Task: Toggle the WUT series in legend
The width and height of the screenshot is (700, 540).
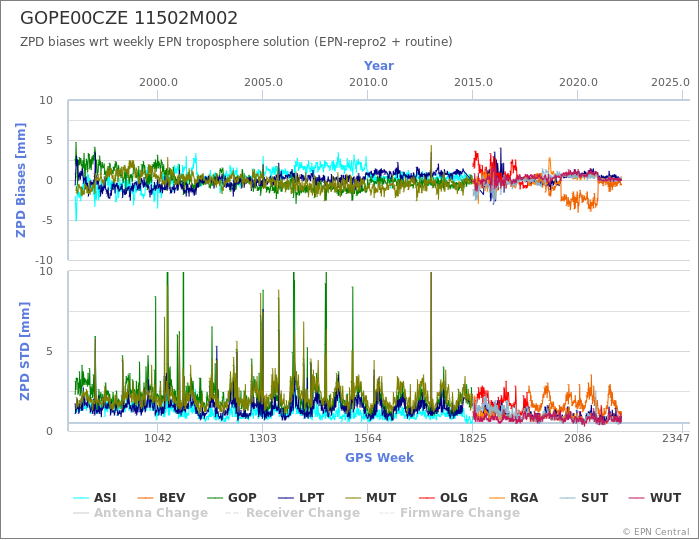Action: click(x=655, y=498)
